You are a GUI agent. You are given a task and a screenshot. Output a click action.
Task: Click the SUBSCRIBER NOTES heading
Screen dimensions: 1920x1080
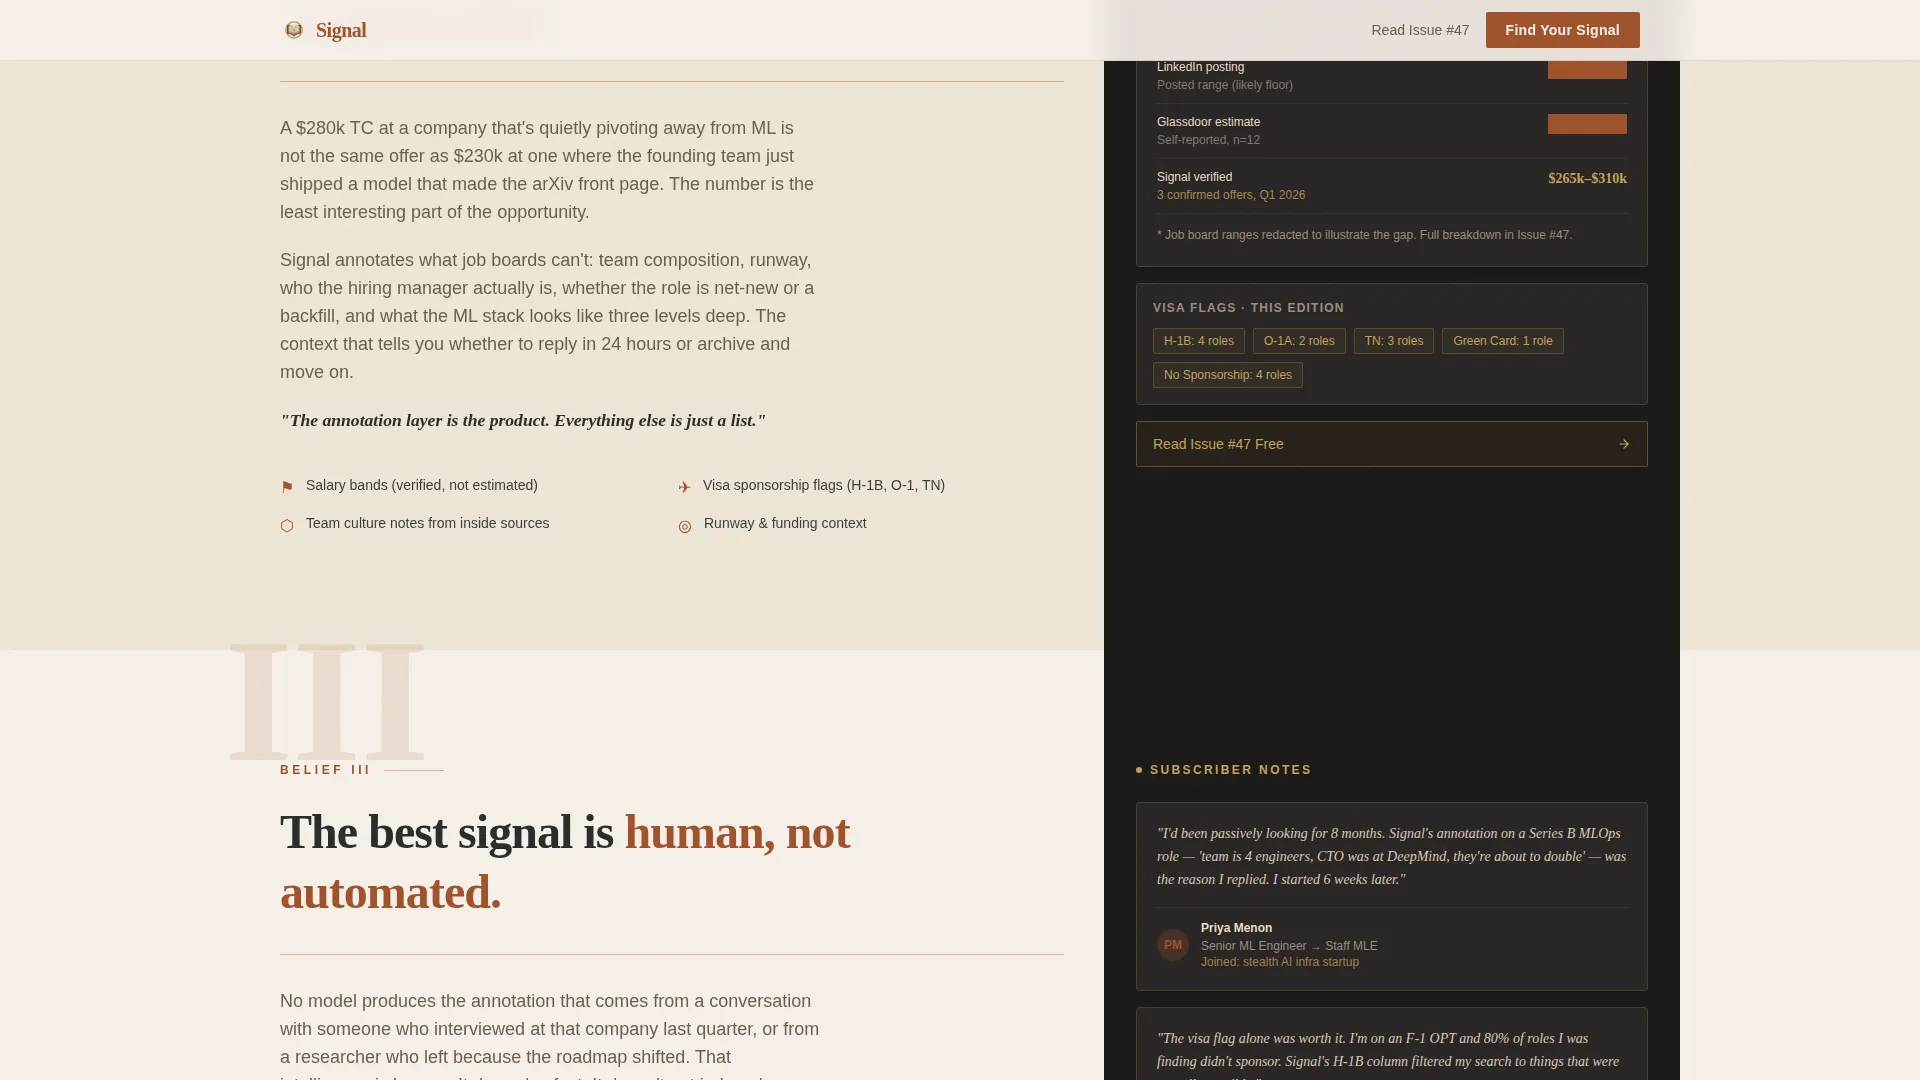click(1230, 770)
